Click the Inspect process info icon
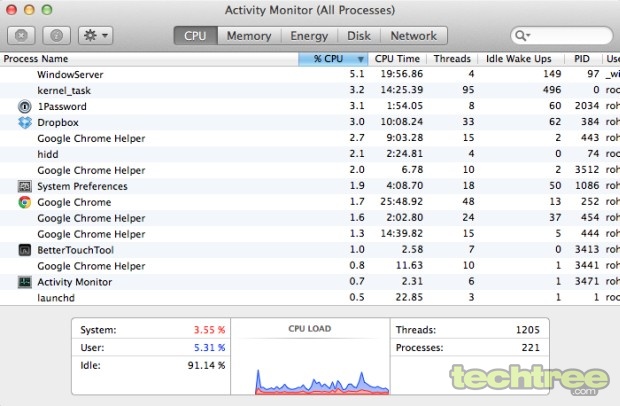 pos(57,36)
